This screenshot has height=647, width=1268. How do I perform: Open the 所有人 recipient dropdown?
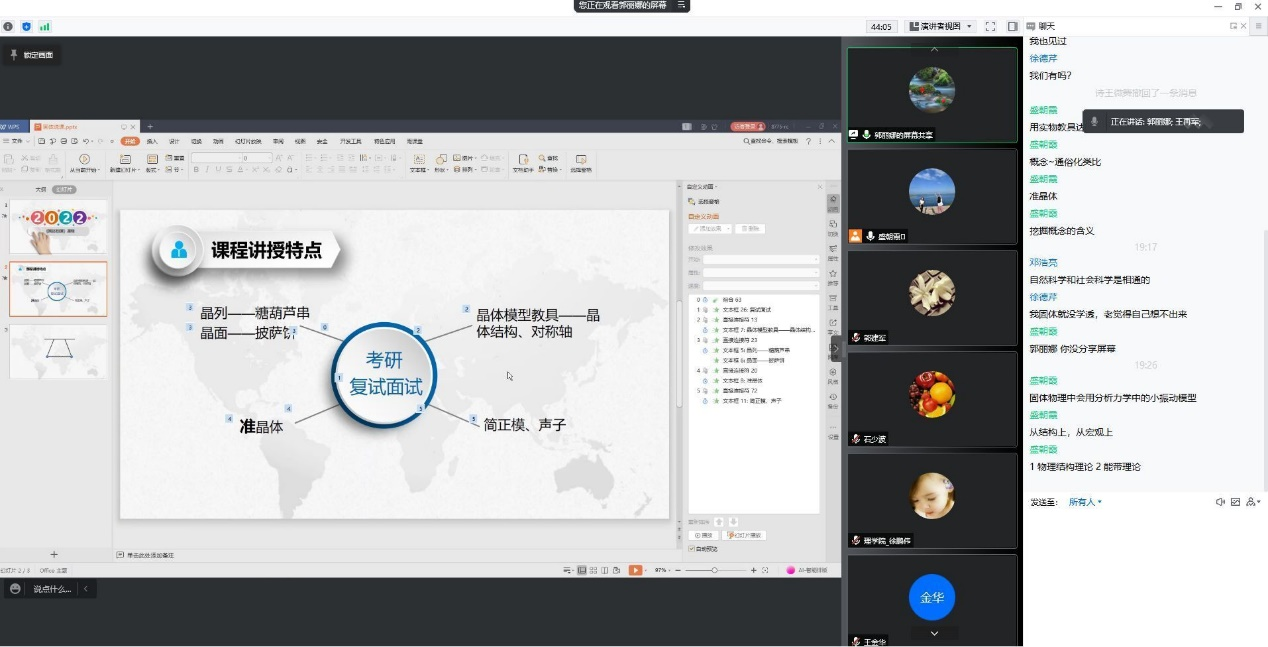click(1085, 502)
